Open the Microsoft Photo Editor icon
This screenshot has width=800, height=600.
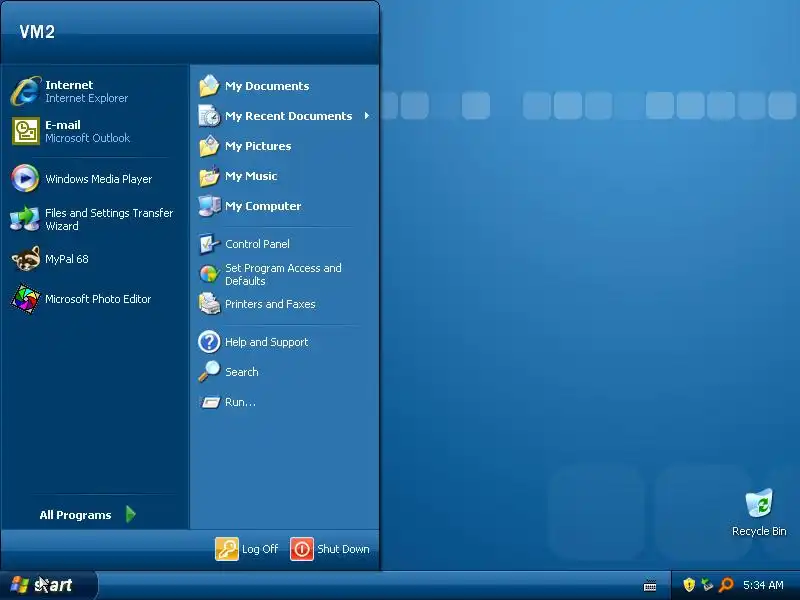click(26, 299)
